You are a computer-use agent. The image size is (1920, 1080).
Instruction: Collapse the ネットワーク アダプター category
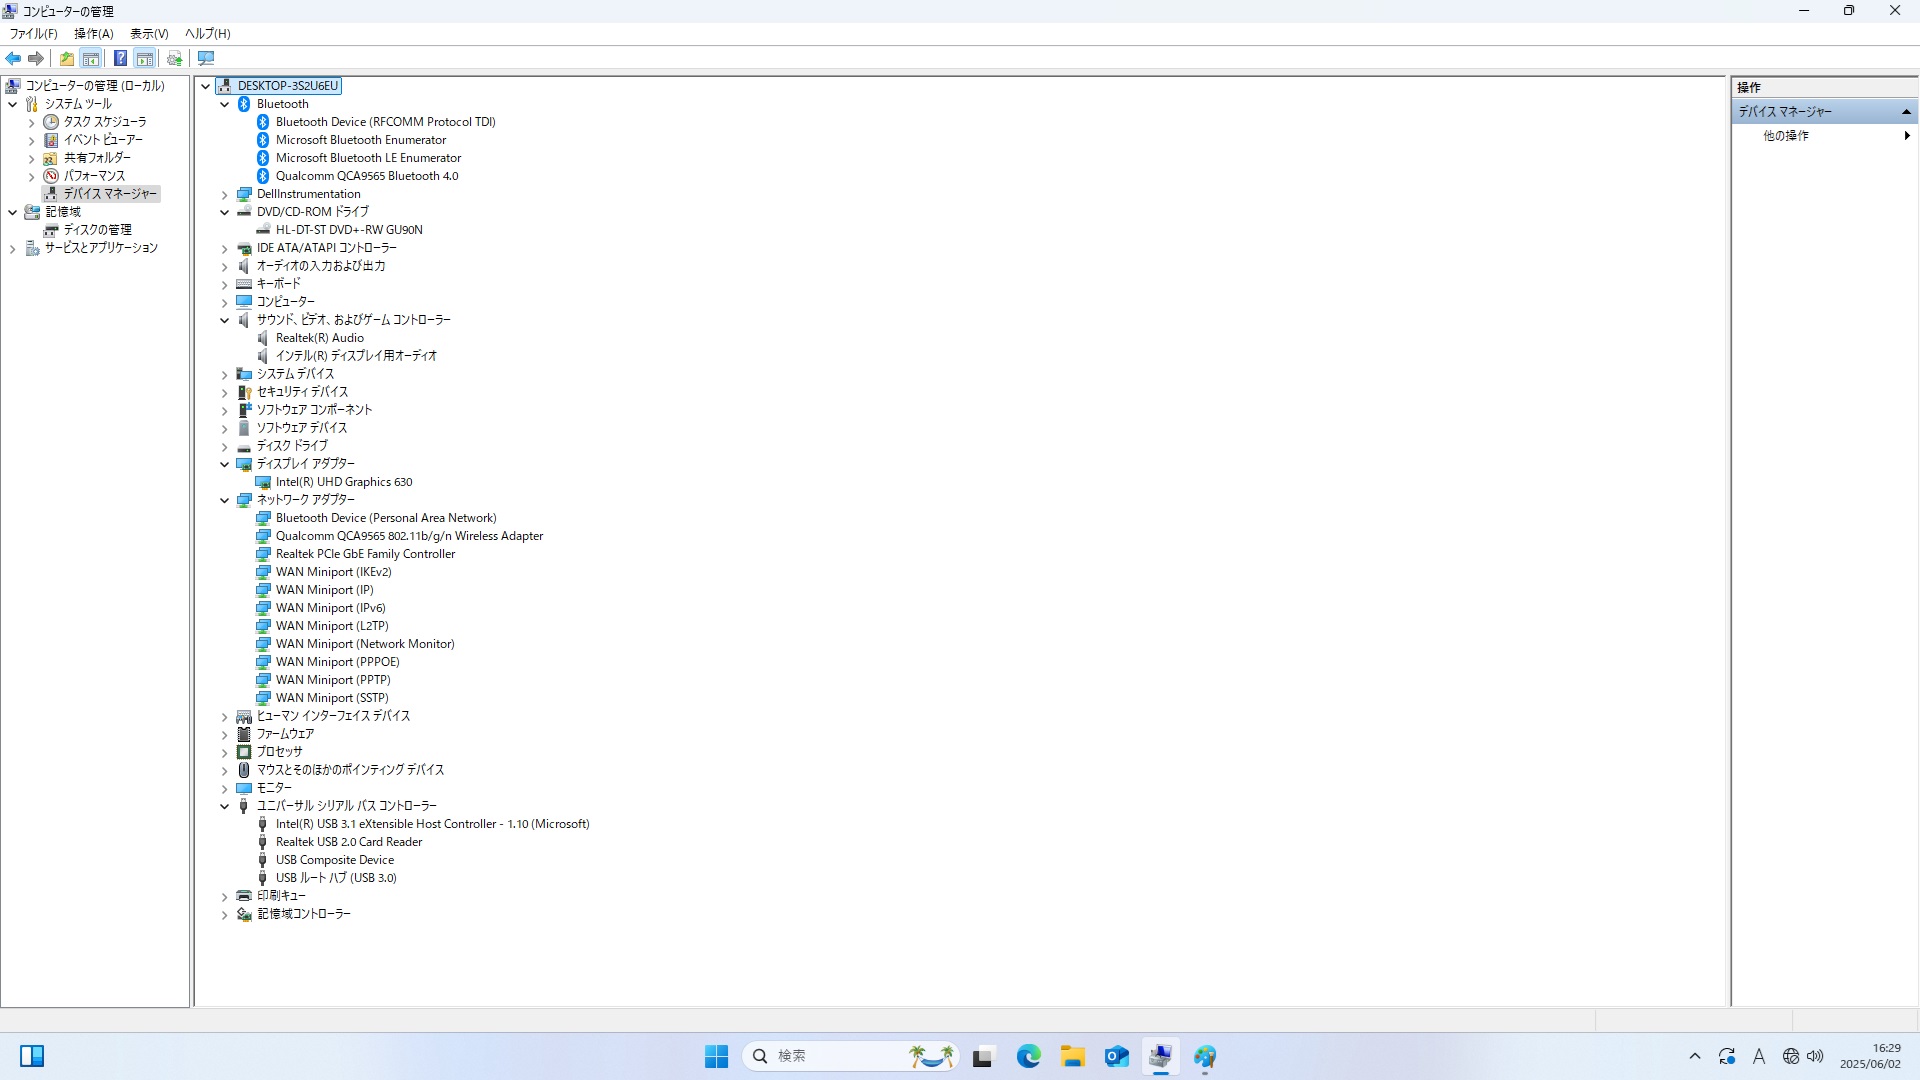225,500
